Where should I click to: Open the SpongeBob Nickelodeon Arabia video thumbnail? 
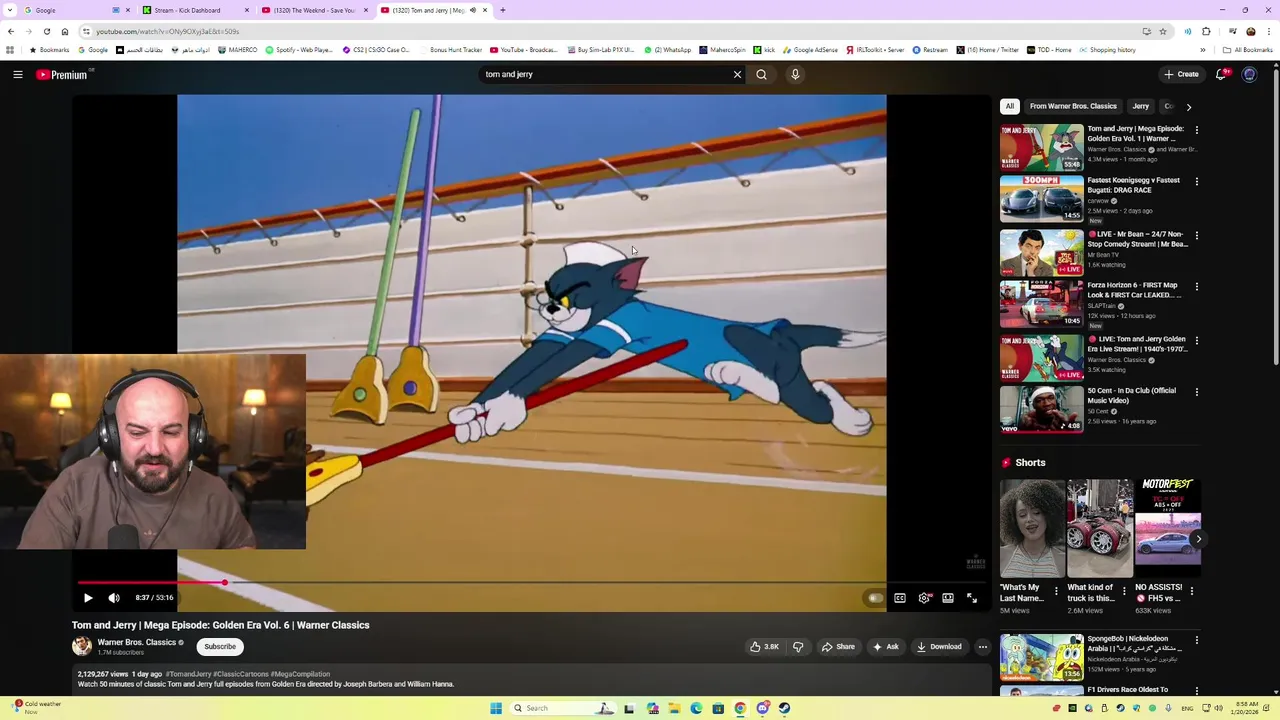1041,657
